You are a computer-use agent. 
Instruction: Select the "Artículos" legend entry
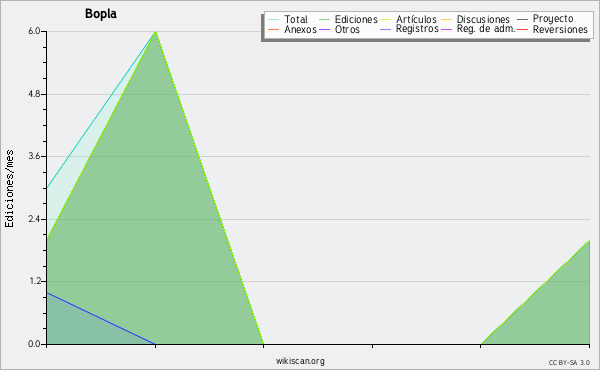416,19
